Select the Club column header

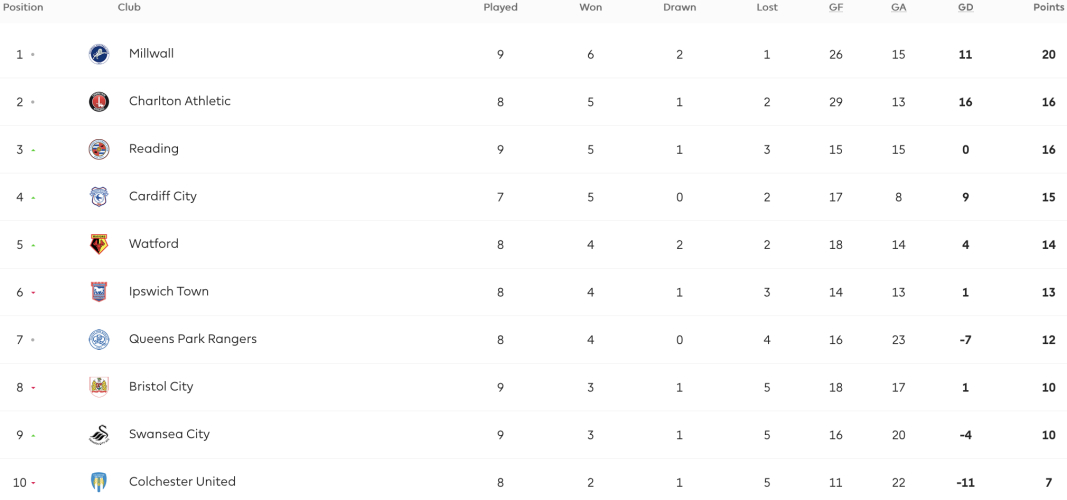pyautogui.click(x=129, y=7)
